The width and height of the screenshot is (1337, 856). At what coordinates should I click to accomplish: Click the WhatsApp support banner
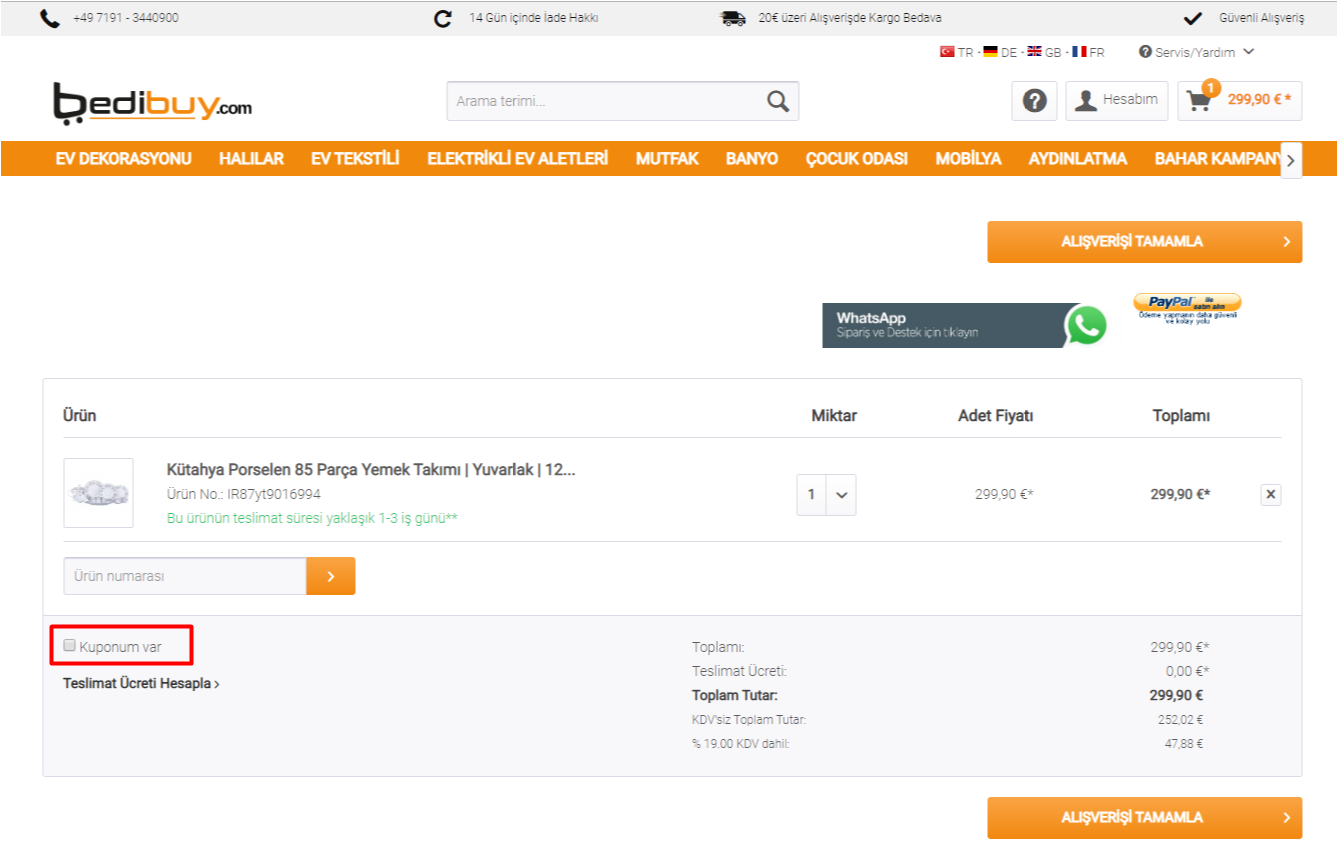point(965,326)
